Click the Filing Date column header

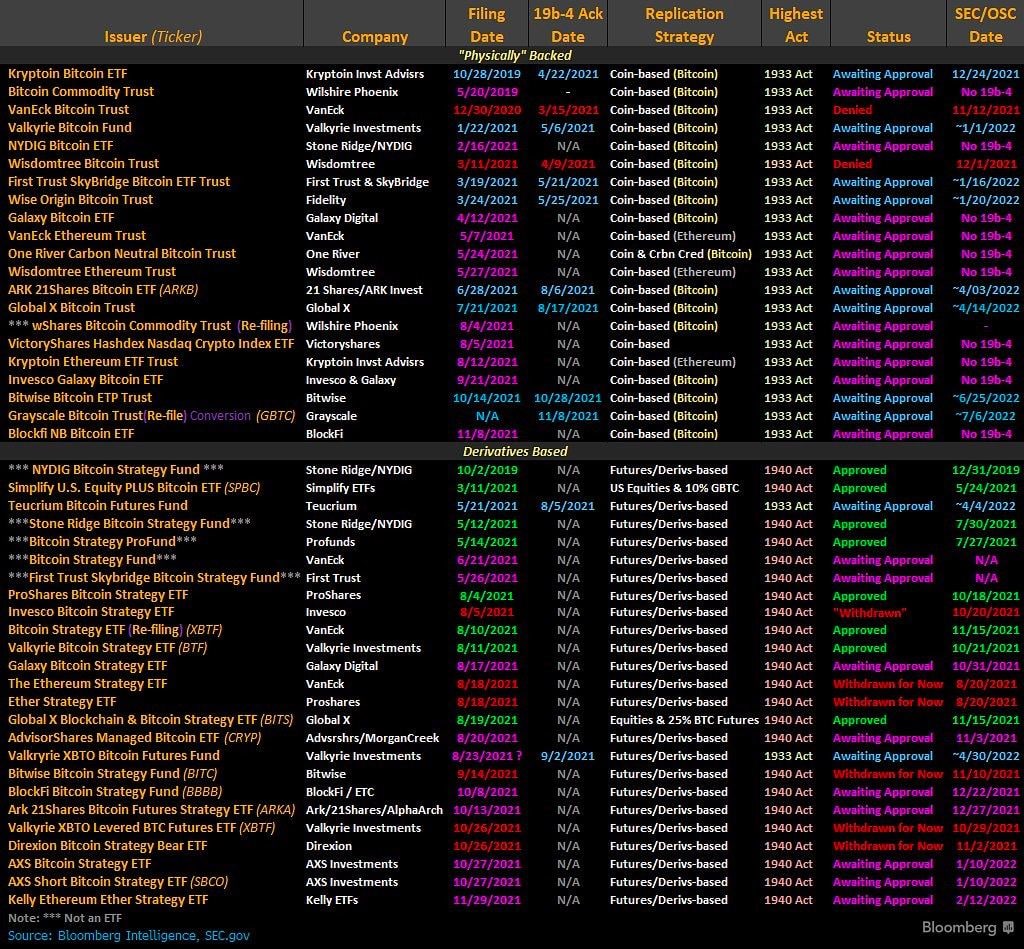click(x=487, y=25)
